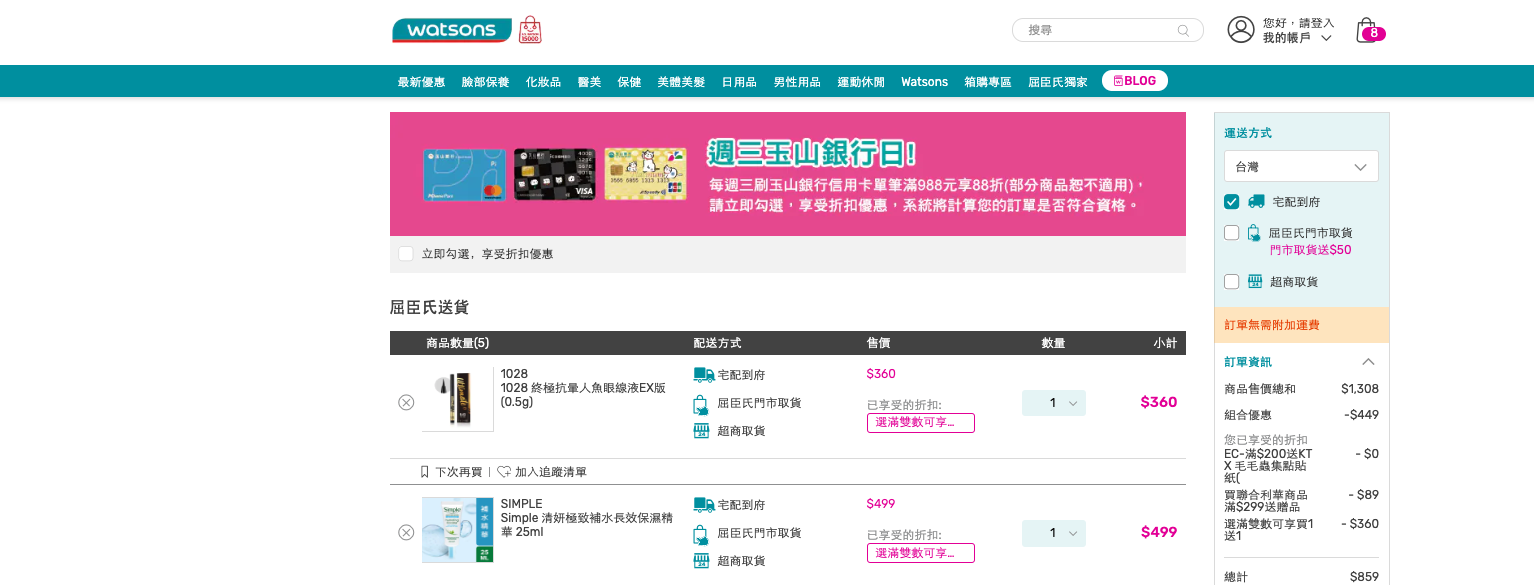Check the 屈臣氏門市取貨 checkbox
Screen dimensions: 1534x585
pos(1232,233)
